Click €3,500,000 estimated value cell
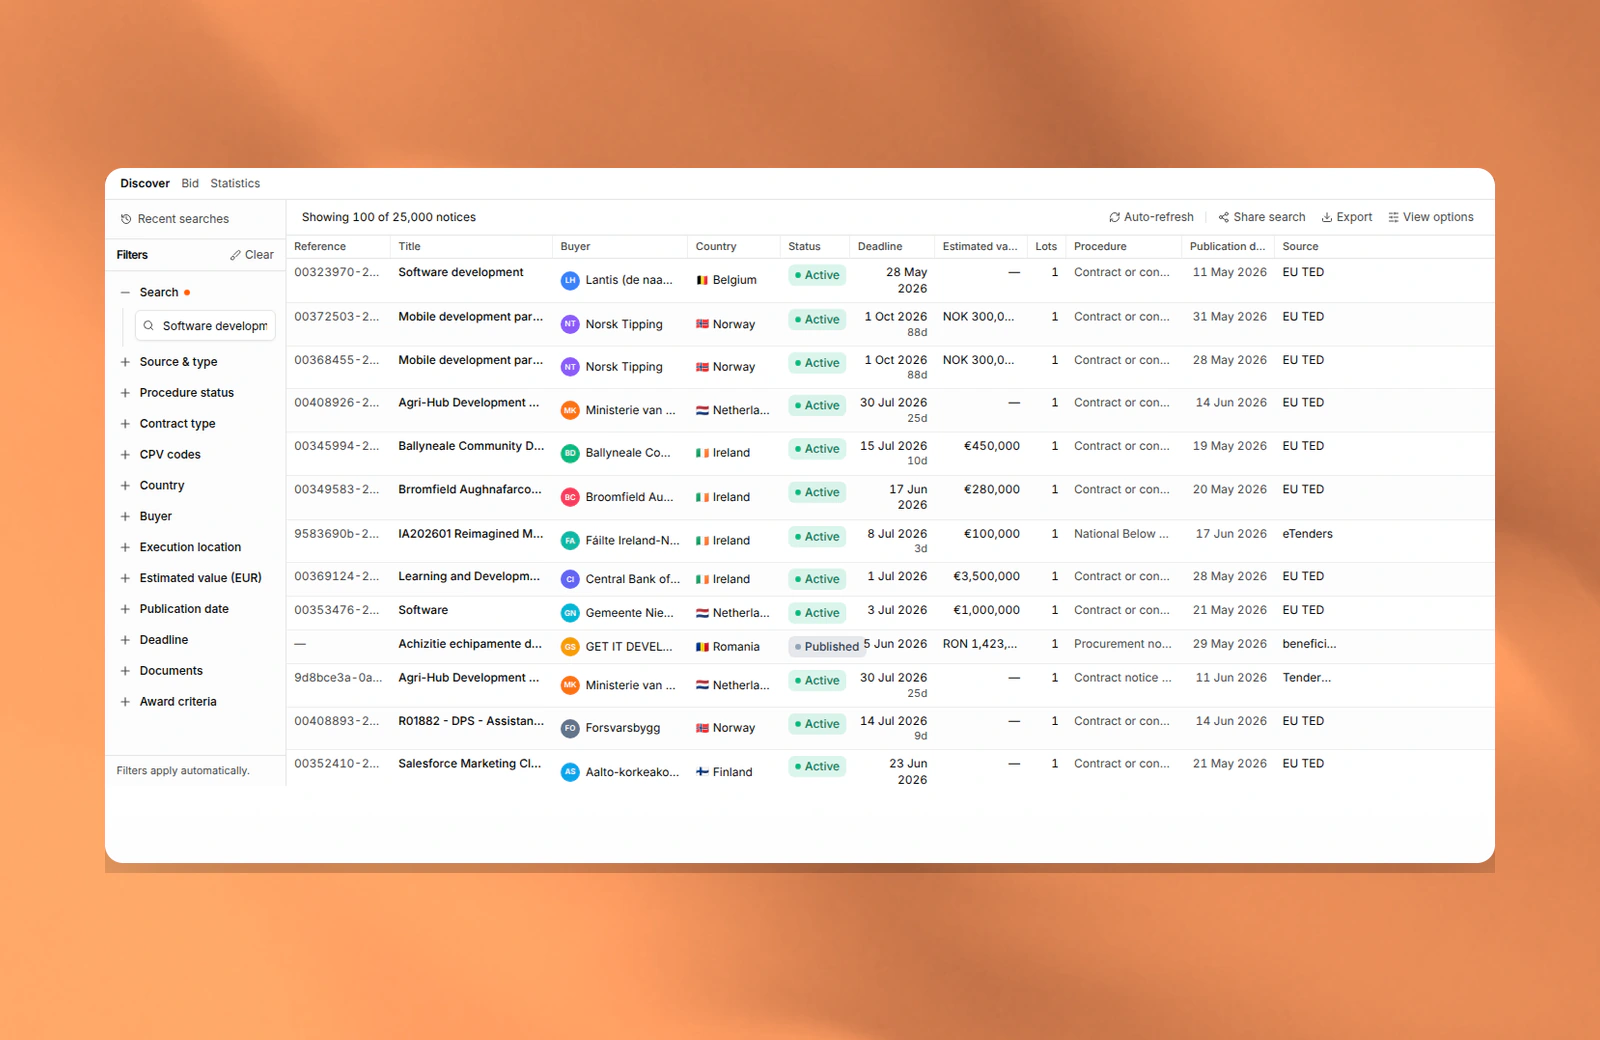1600x1040 pixels. 986,577
